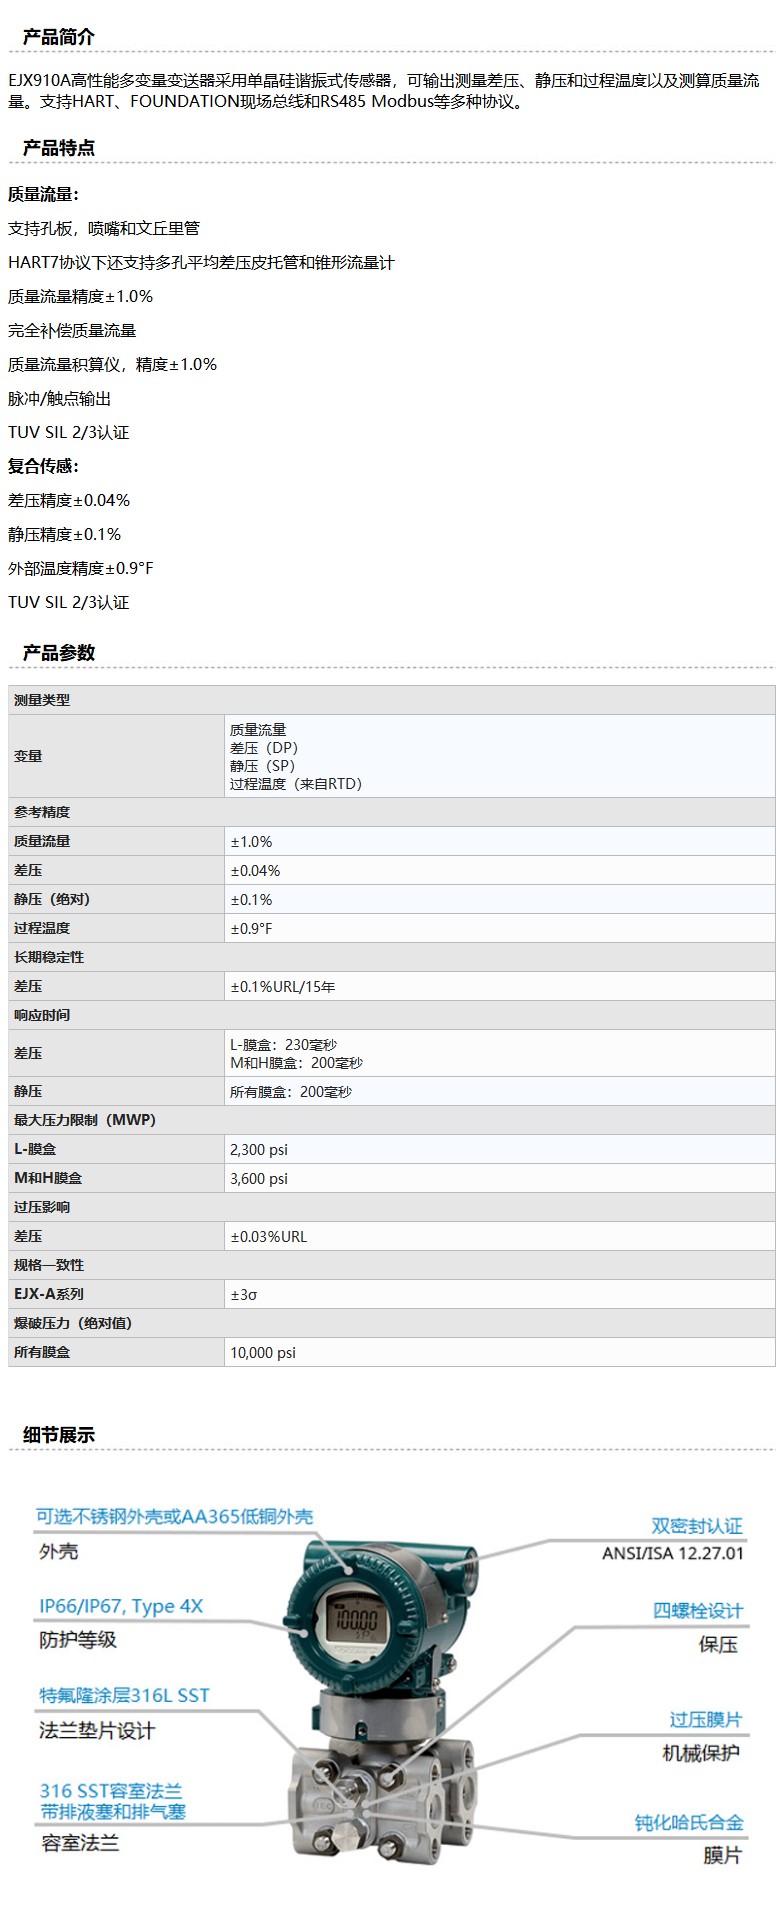Click the L-膜盒：230毫秒 value
This screenshot has width=776, height=1912.
click(283, 1045)
